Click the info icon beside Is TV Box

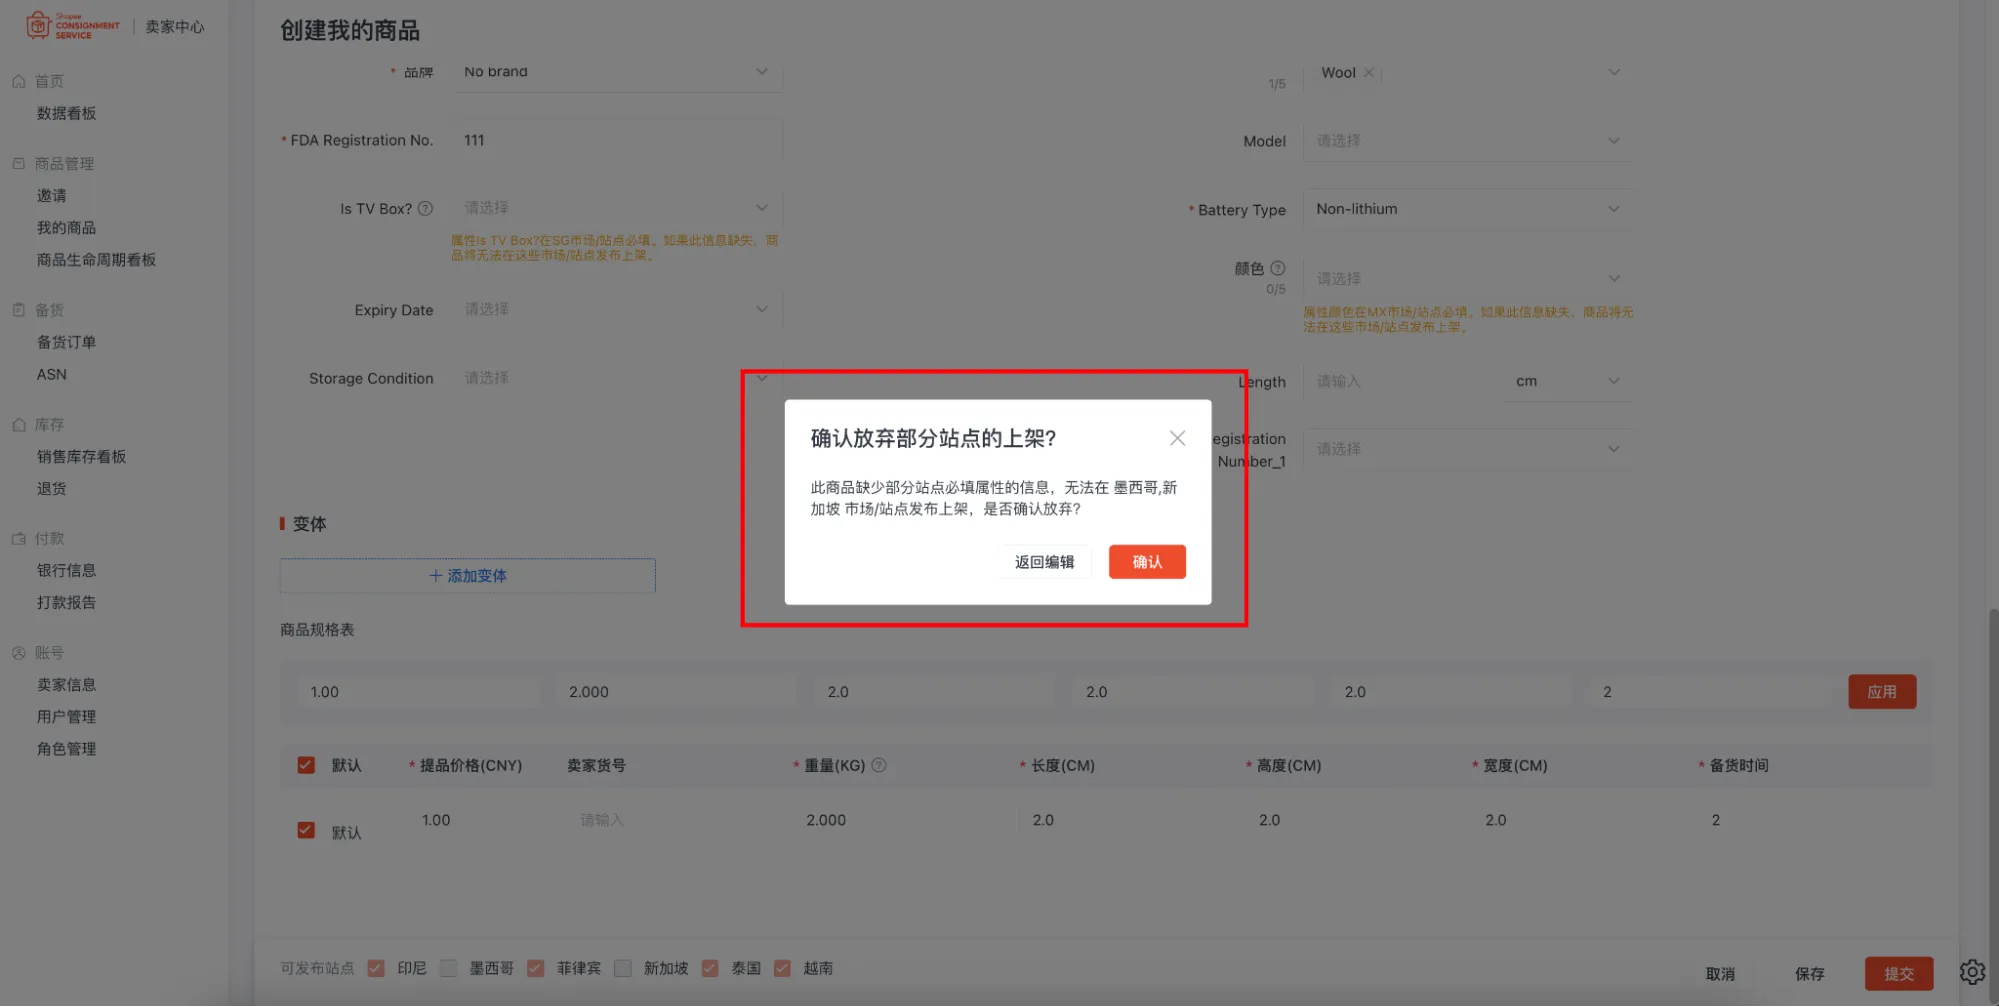click(424, 208)
